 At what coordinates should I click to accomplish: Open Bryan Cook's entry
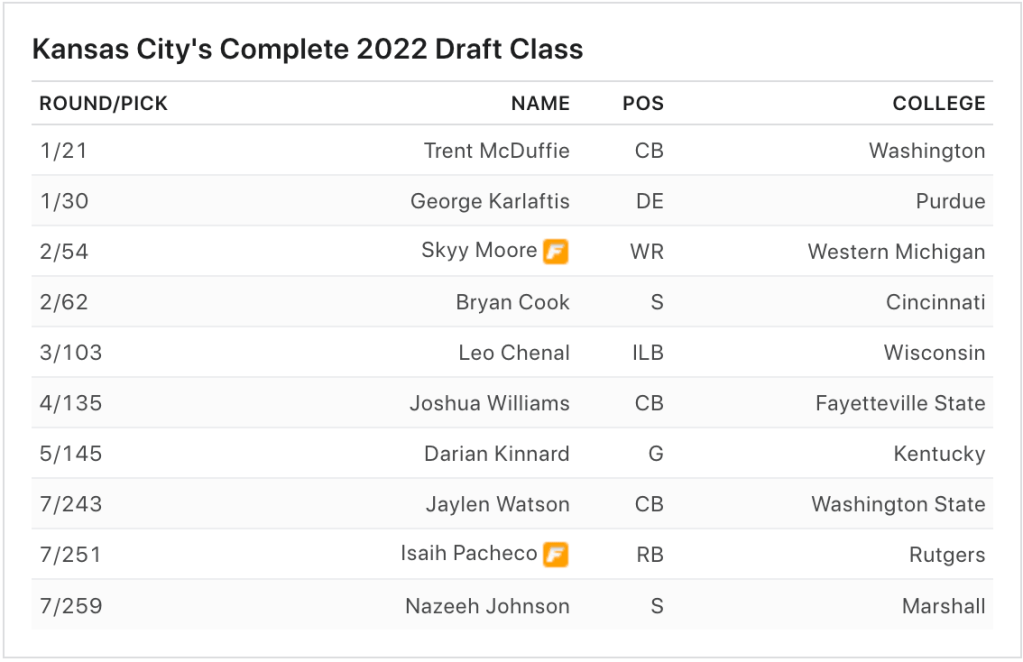coord(512,302)
